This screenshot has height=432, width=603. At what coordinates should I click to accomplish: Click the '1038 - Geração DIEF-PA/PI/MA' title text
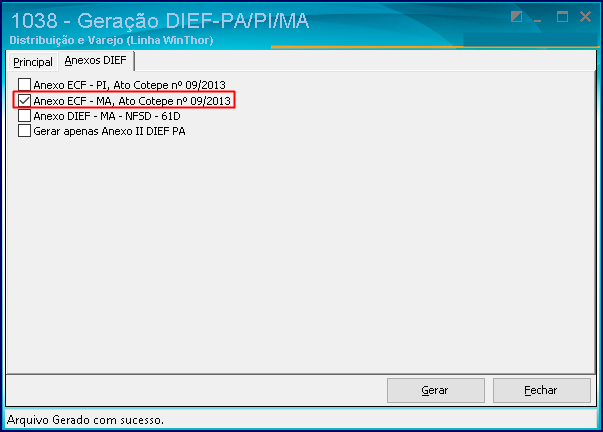click(x=160, y=20)
